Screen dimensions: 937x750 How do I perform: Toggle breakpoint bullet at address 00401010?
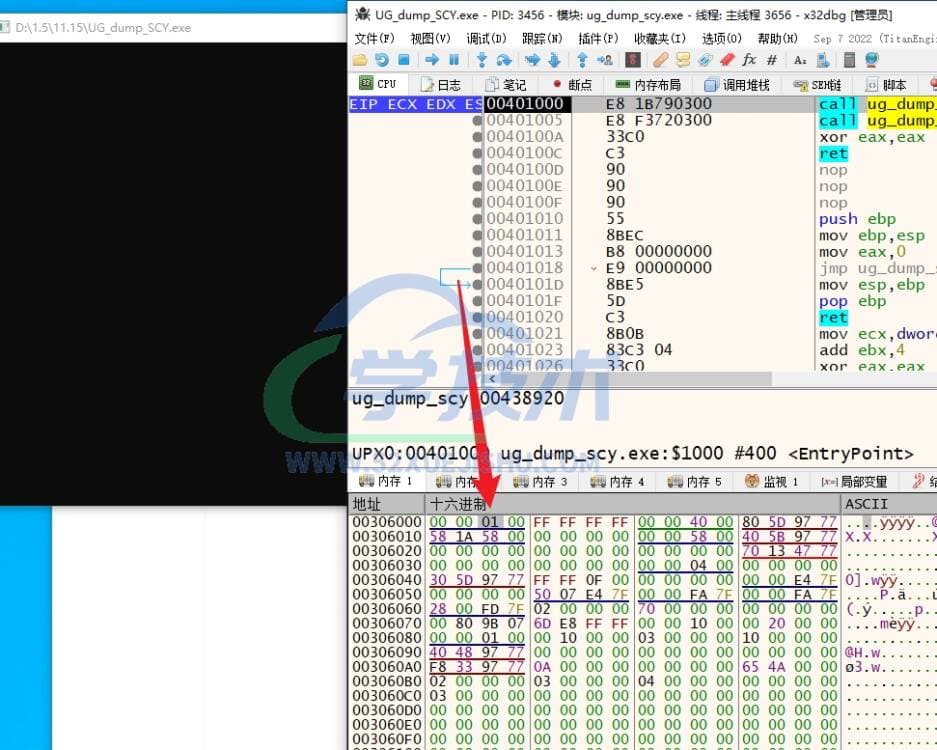tap(477, 219)
